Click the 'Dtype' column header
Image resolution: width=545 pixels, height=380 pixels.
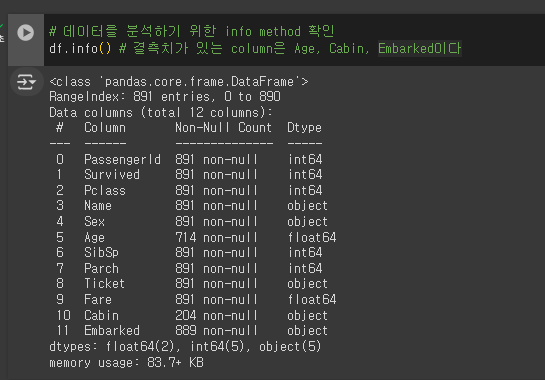pyautogui.click(x=304, y=128)
